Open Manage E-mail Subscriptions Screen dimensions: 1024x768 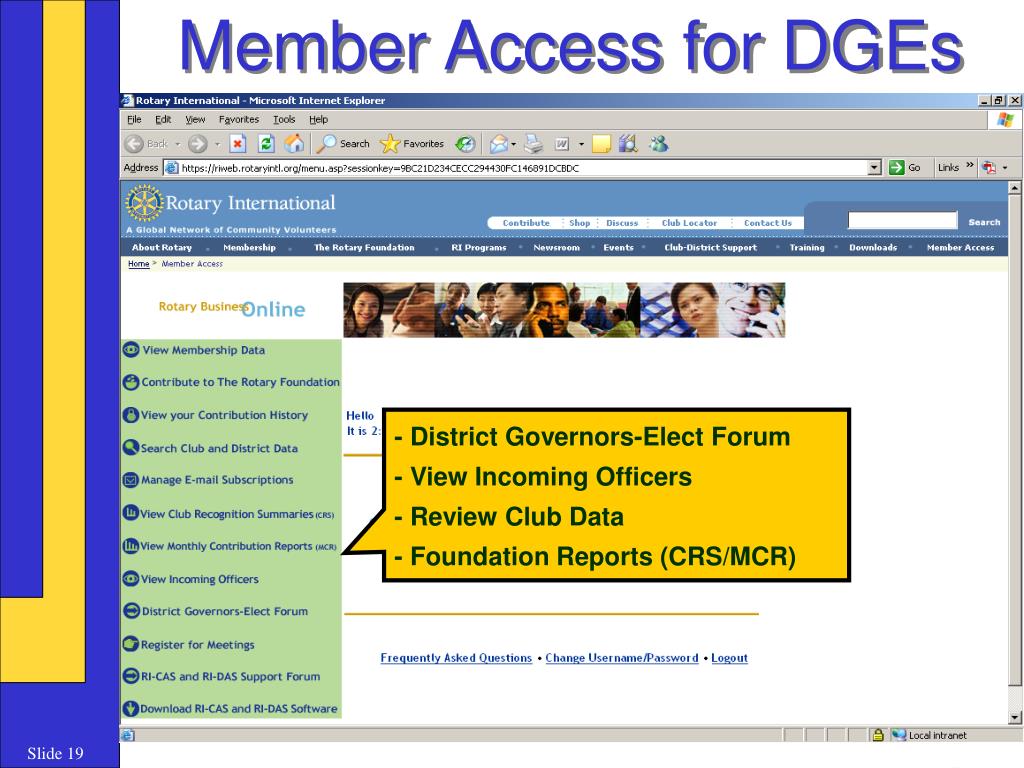coord(208,480)
